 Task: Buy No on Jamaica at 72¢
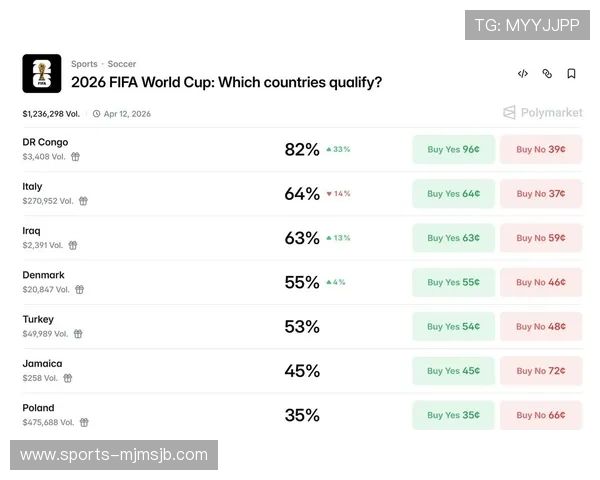(541, 371)
